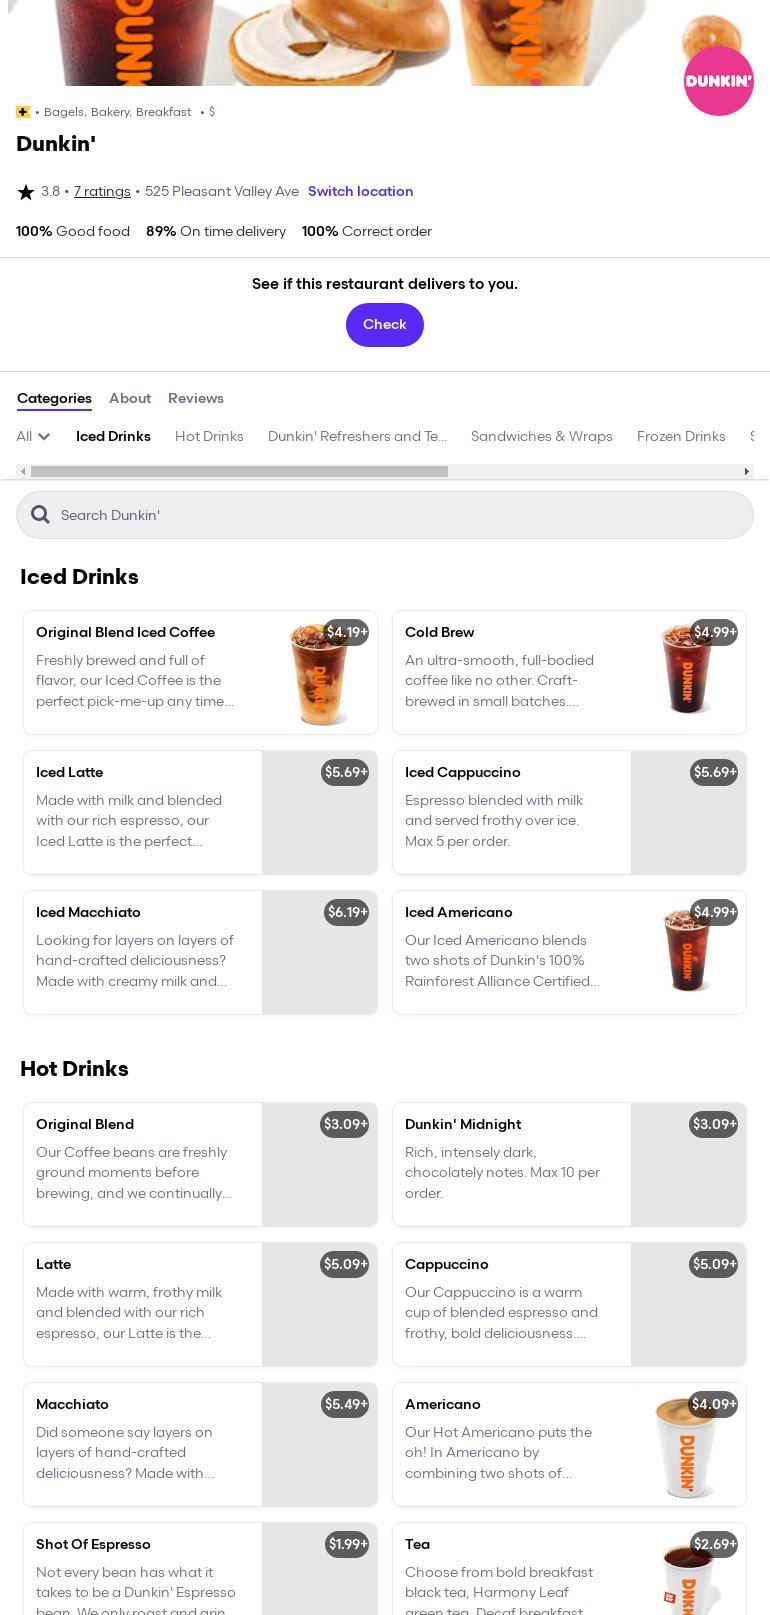
Task: Click the Check delivery button
Action: point(385,325)
